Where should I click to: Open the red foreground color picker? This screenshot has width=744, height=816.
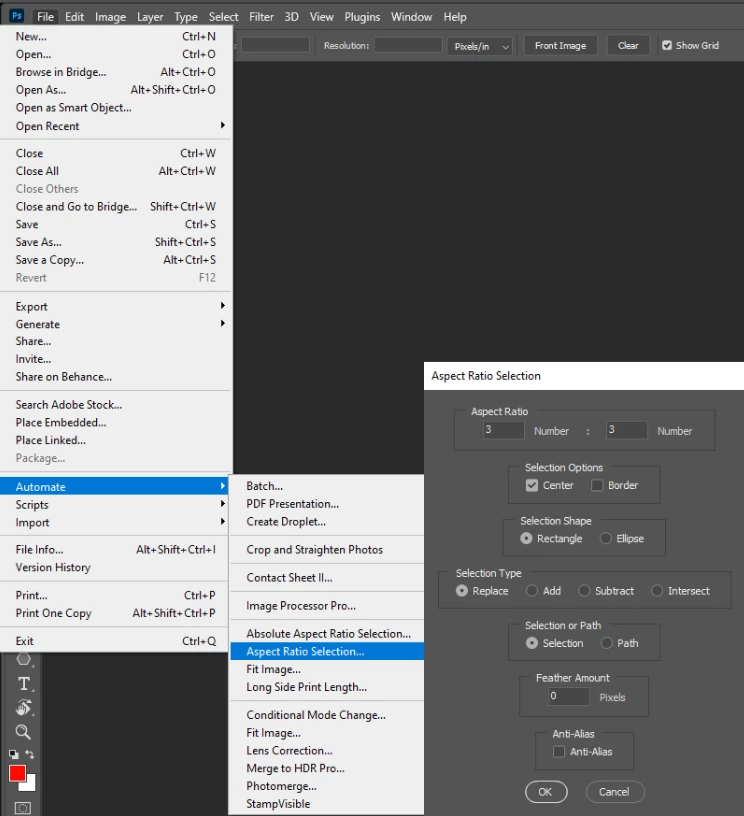tap(17, 773)
